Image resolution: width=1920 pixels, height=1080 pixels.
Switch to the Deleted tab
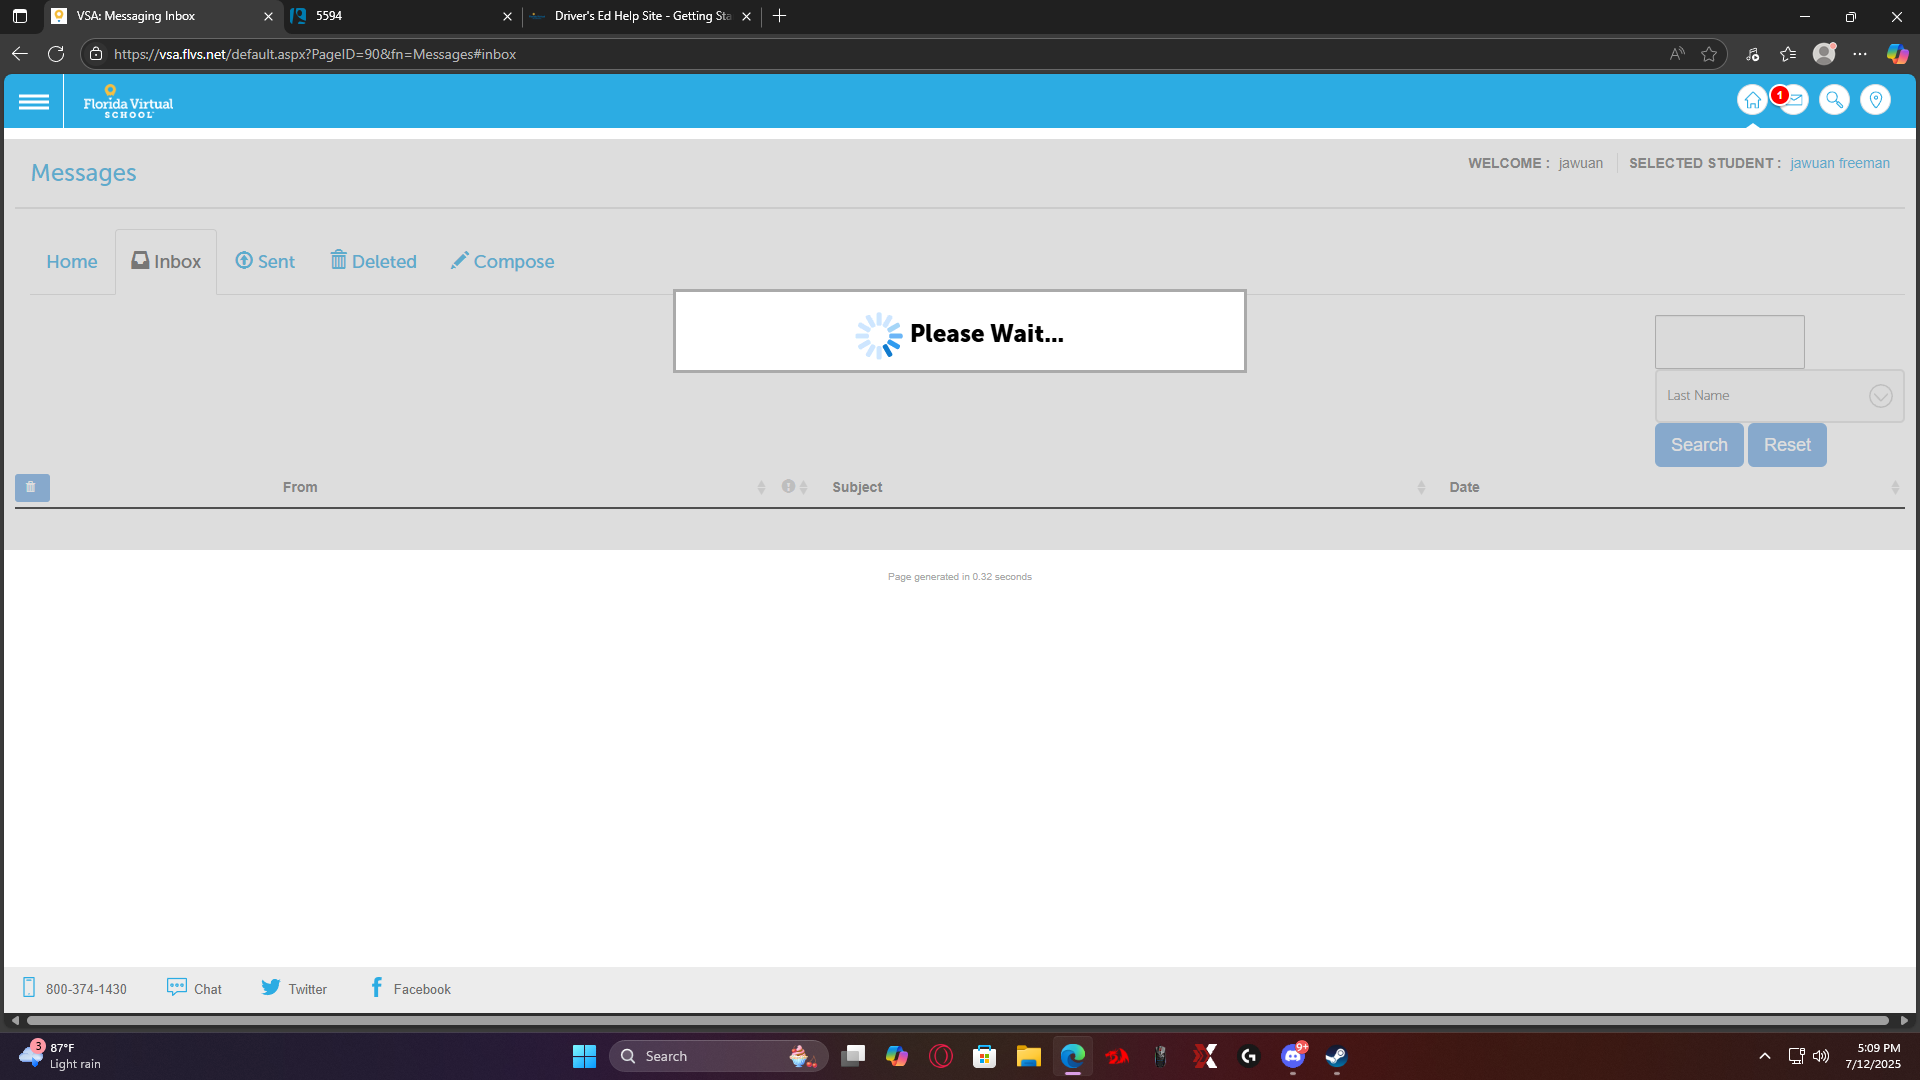[x=373, y=261]
